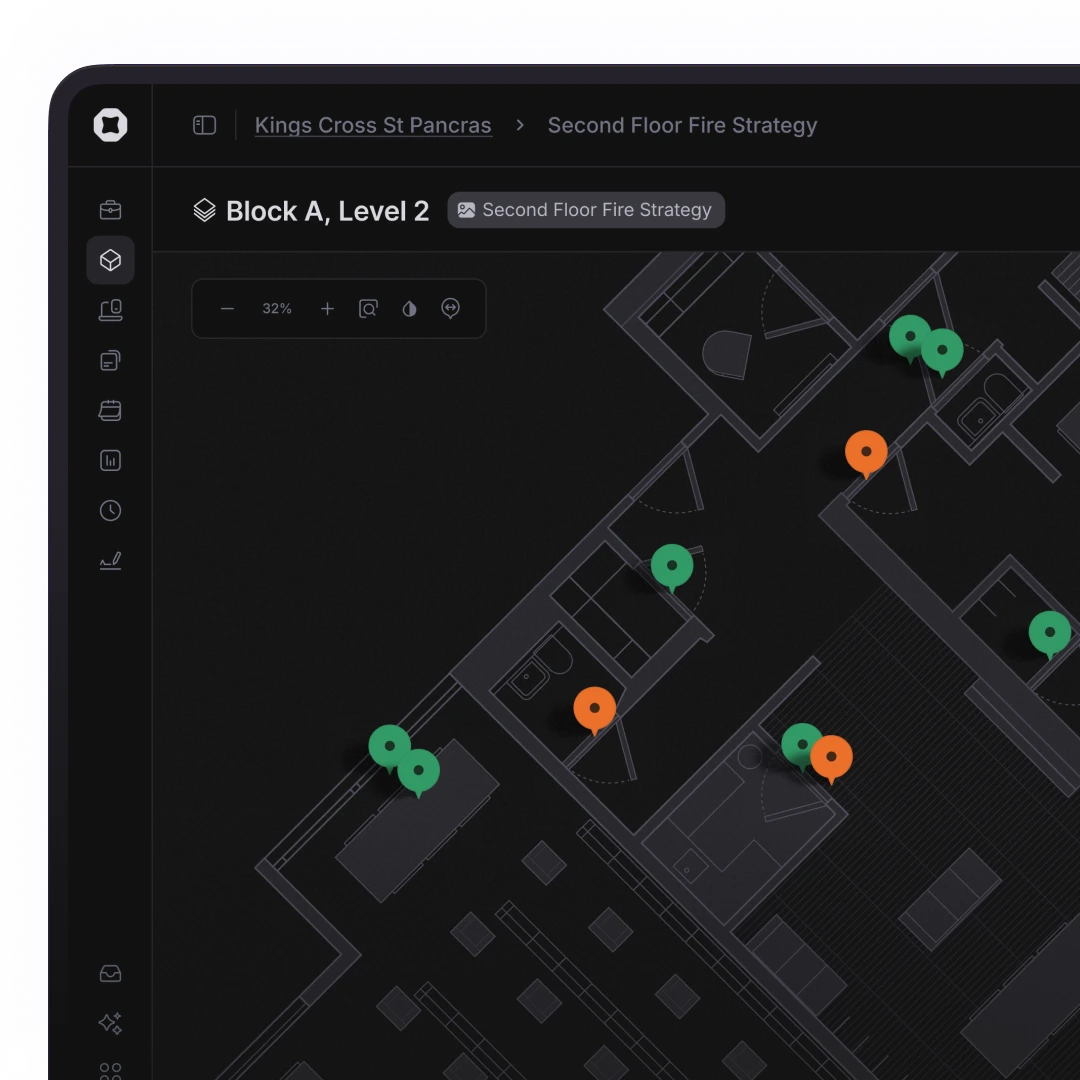The height and width of the screenshot is (1080, 1080).
Task: Select the Second Floor Fire Strategy breadcrumb
Action: pyautogui.click(x=682, y=125)
